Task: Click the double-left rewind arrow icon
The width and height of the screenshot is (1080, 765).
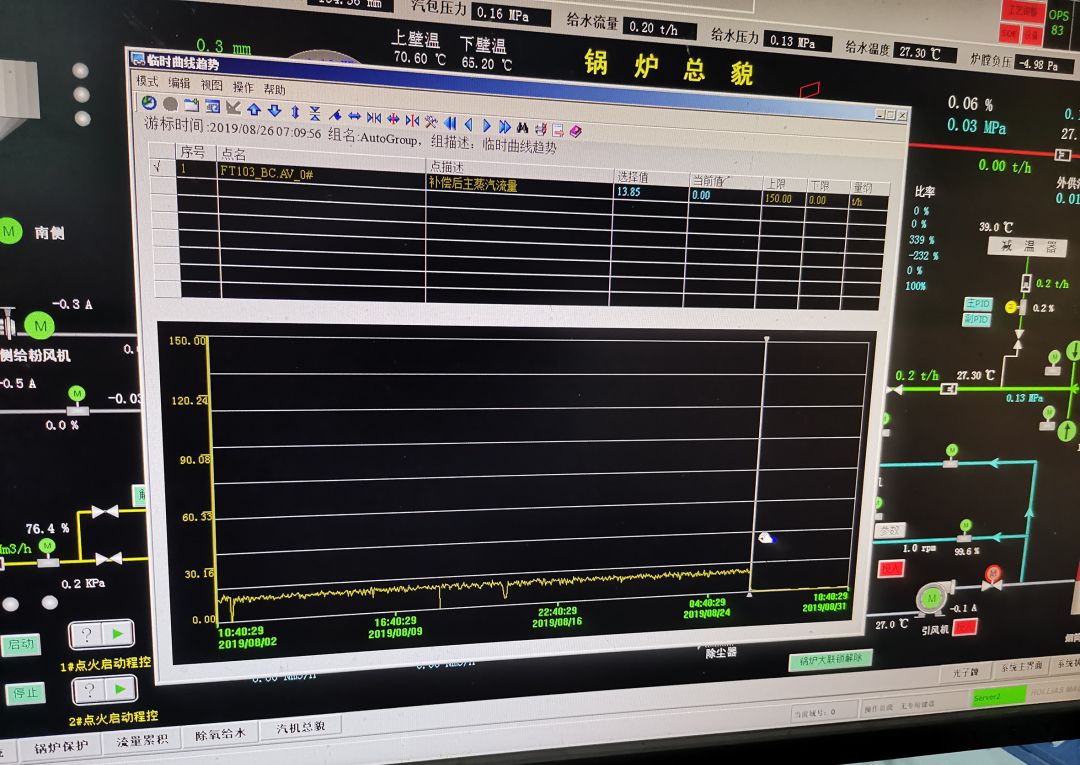Action: (x=450, y=123)
